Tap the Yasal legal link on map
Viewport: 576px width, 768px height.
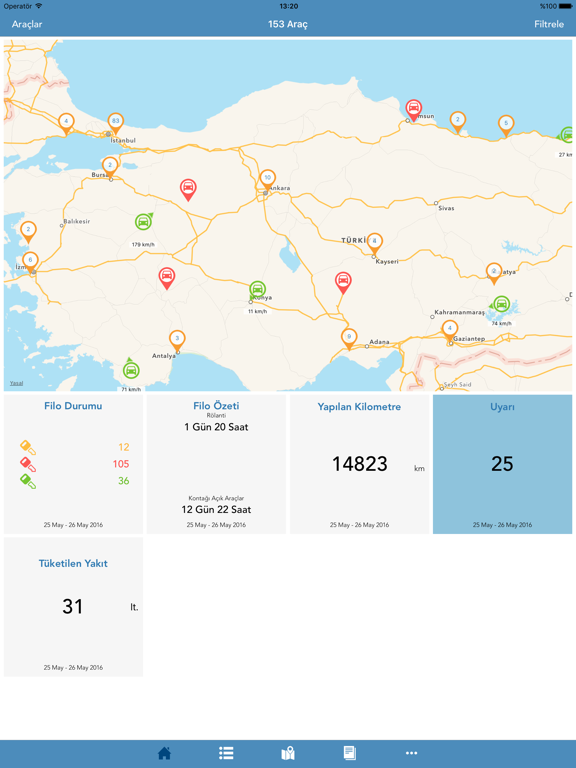(x=16, y=383)
